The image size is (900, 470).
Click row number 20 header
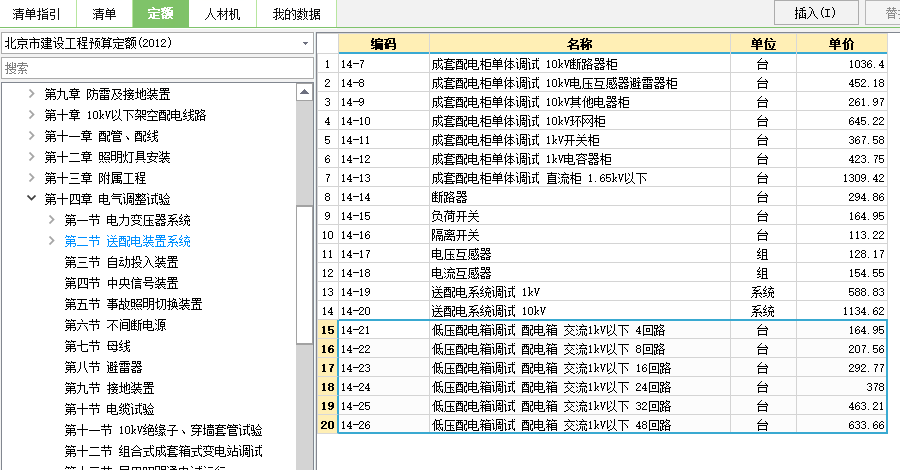[327, 425]
